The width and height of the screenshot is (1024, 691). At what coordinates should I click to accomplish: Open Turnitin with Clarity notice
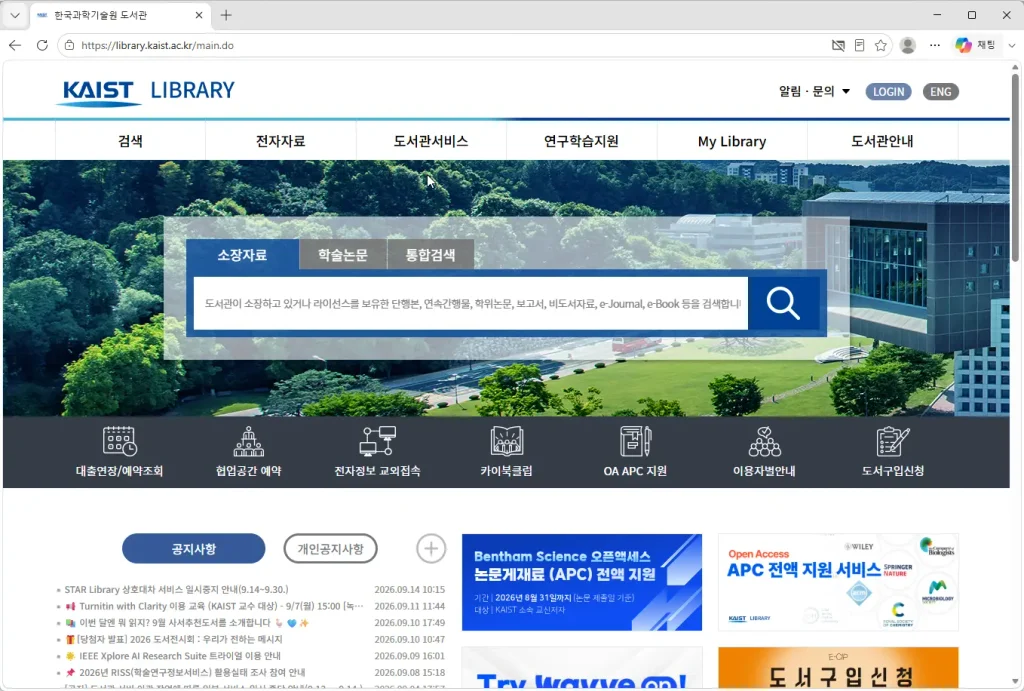214,606
